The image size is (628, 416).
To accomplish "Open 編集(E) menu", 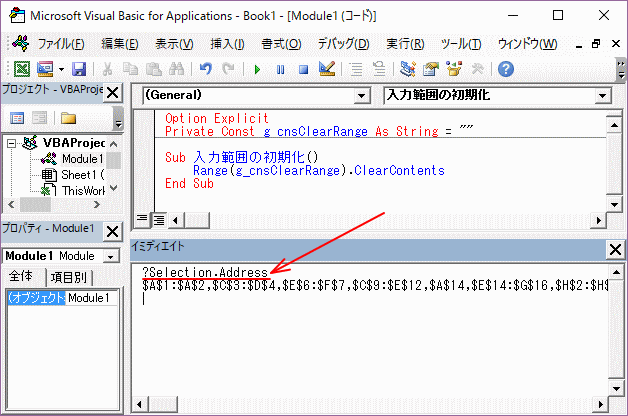I will tap(120, 44).
